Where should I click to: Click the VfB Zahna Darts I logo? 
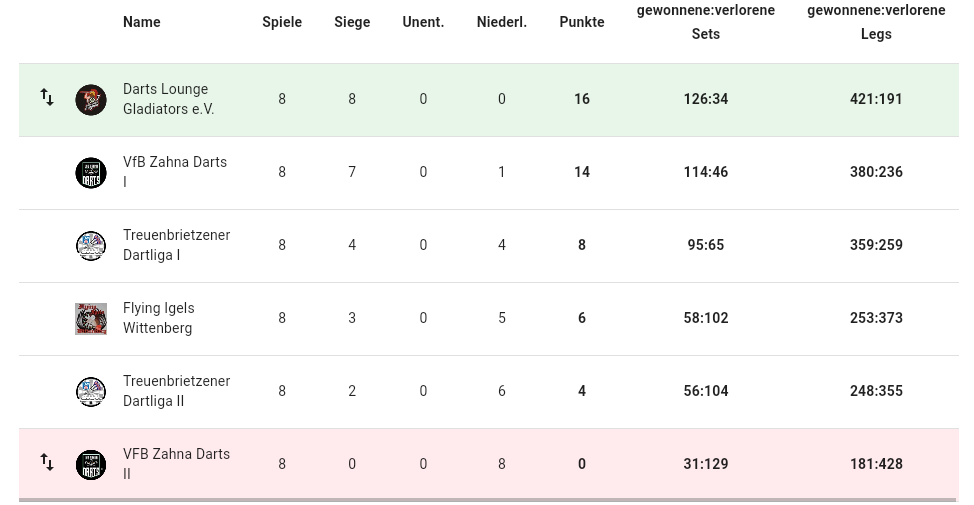91,173
